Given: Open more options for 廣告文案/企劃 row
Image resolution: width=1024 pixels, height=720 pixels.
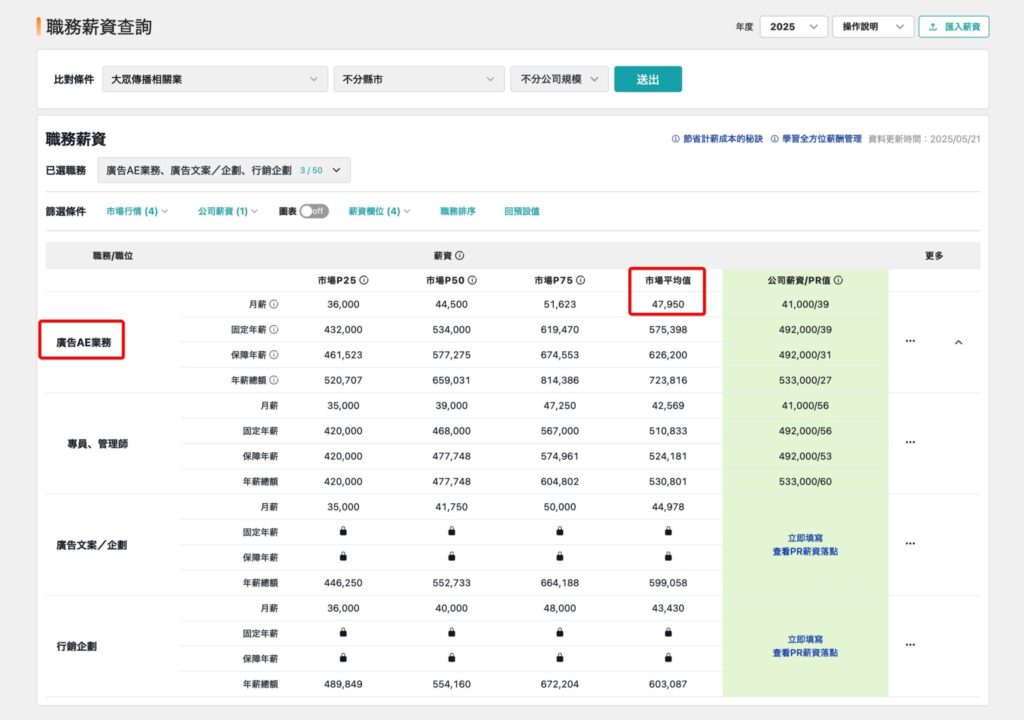Looking at the screenshot, I should (x=910, y=544).
